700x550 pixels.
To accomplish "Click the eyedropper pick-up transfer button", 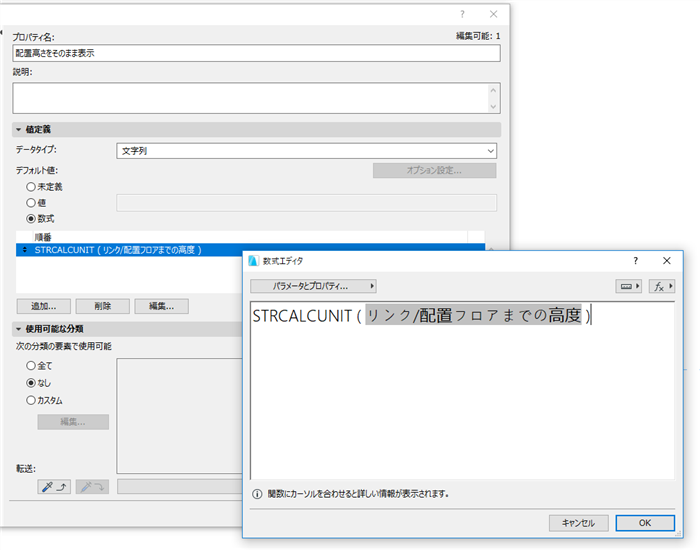I will point(54,486).
